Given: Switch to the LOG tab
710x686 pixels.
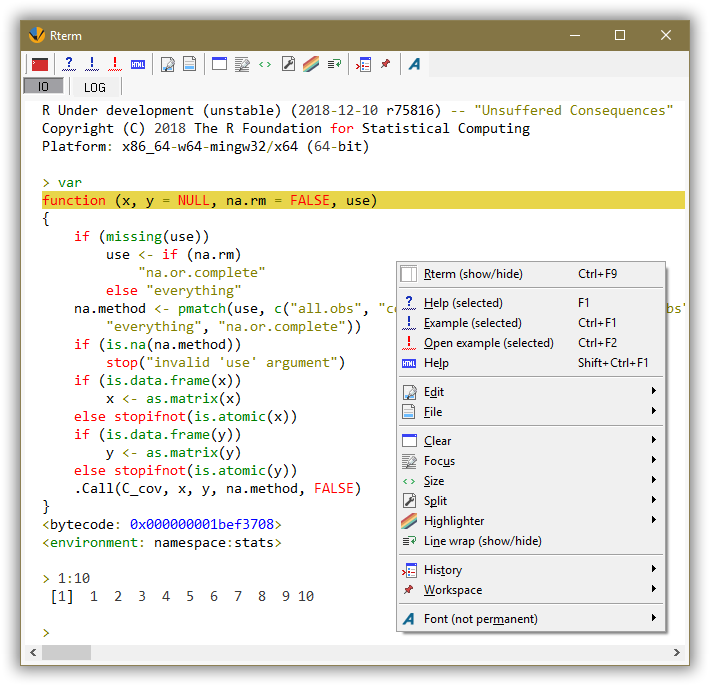Looking at the screenshot, I should click(95, 87).
